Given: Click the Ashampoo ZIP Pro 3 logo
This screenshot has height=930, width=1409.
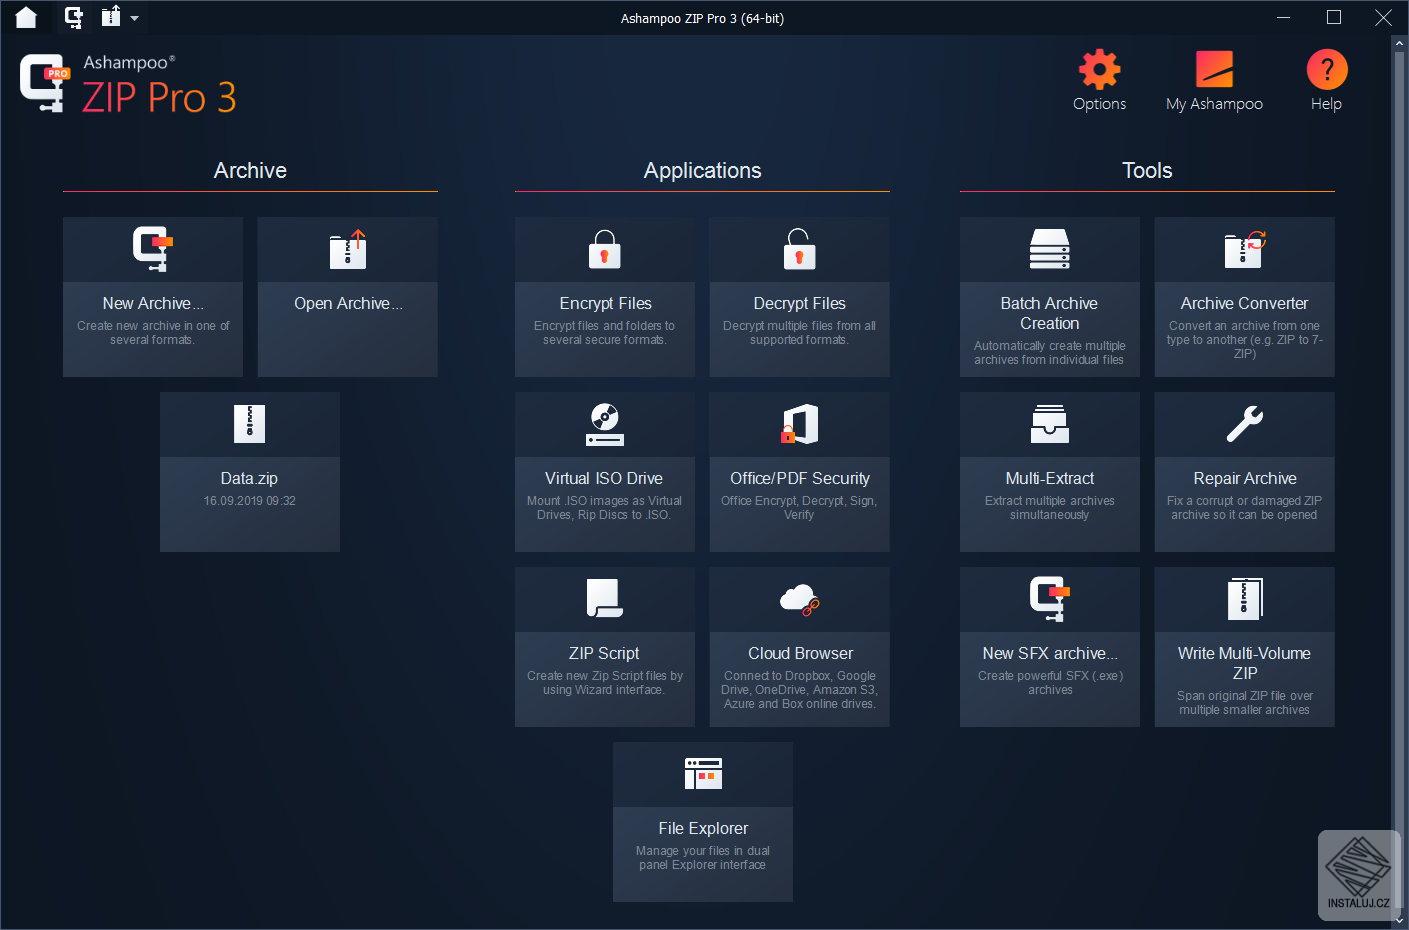Looking at the screenshot, I should tap(128, 83).
